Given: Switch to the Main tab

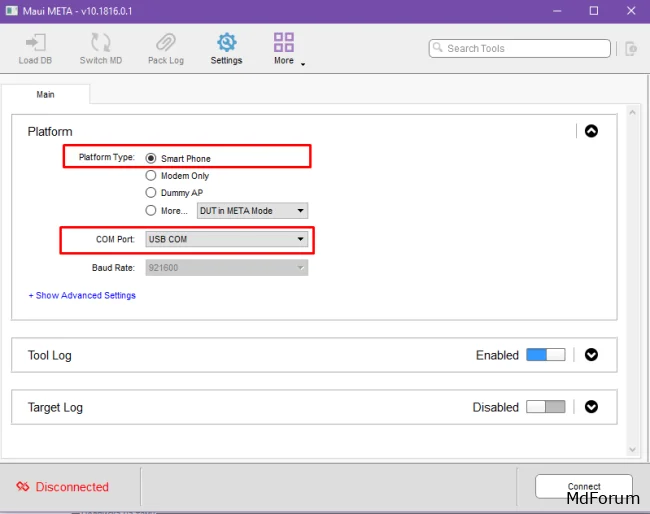Looking at the screenshot, I should pyautogui.click(x=46, y=95).
